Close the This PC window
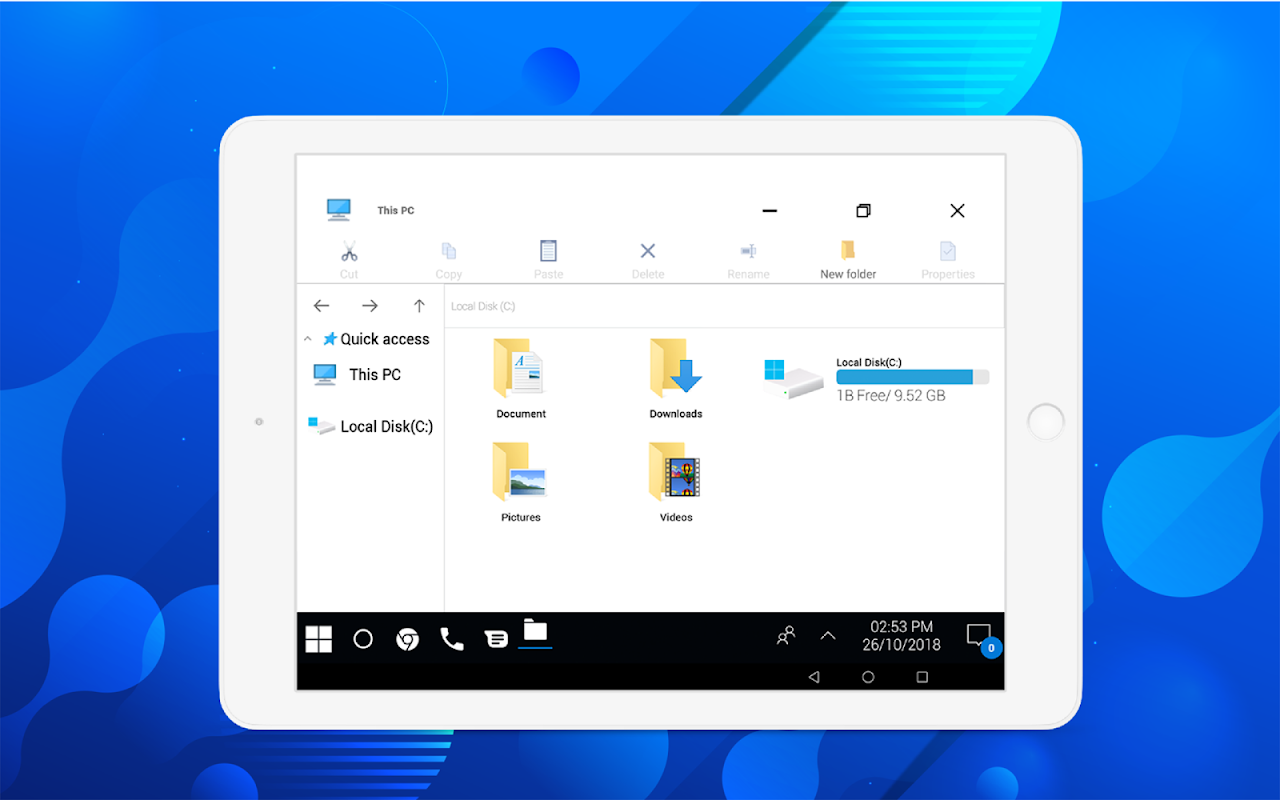 point(957,210)
